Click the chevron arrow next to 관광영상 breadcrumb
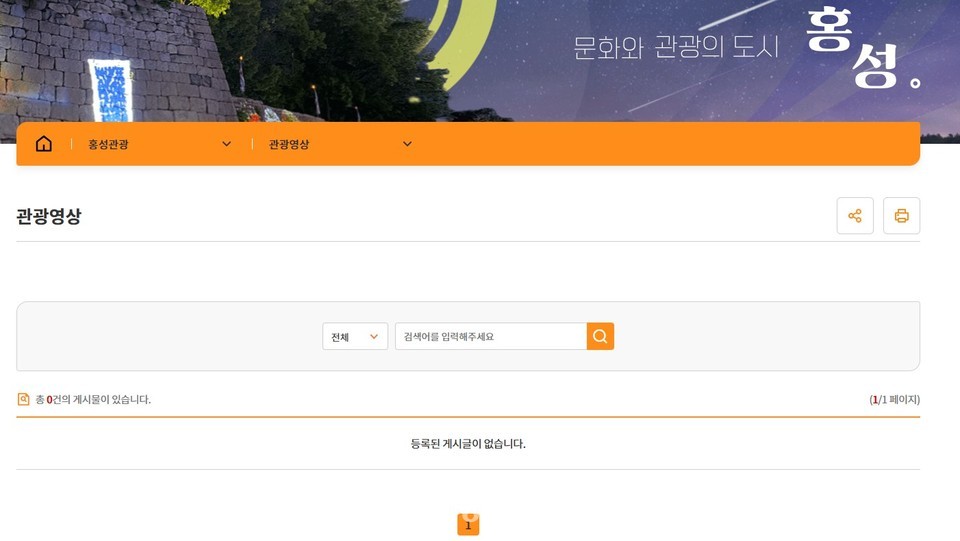The height and width of the screenshot is (541, 960). pyautogui.click(x=407, y=144)
